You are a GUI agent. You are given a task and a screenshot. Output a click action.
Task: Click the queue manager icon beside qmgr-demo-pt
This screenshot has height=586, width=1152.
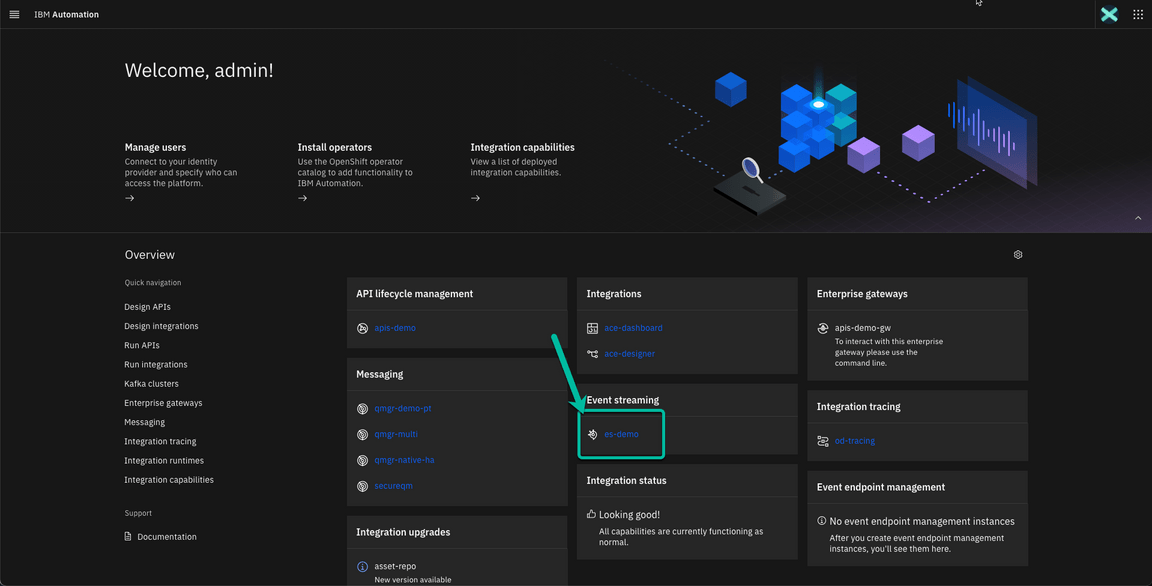coord(361,408)
